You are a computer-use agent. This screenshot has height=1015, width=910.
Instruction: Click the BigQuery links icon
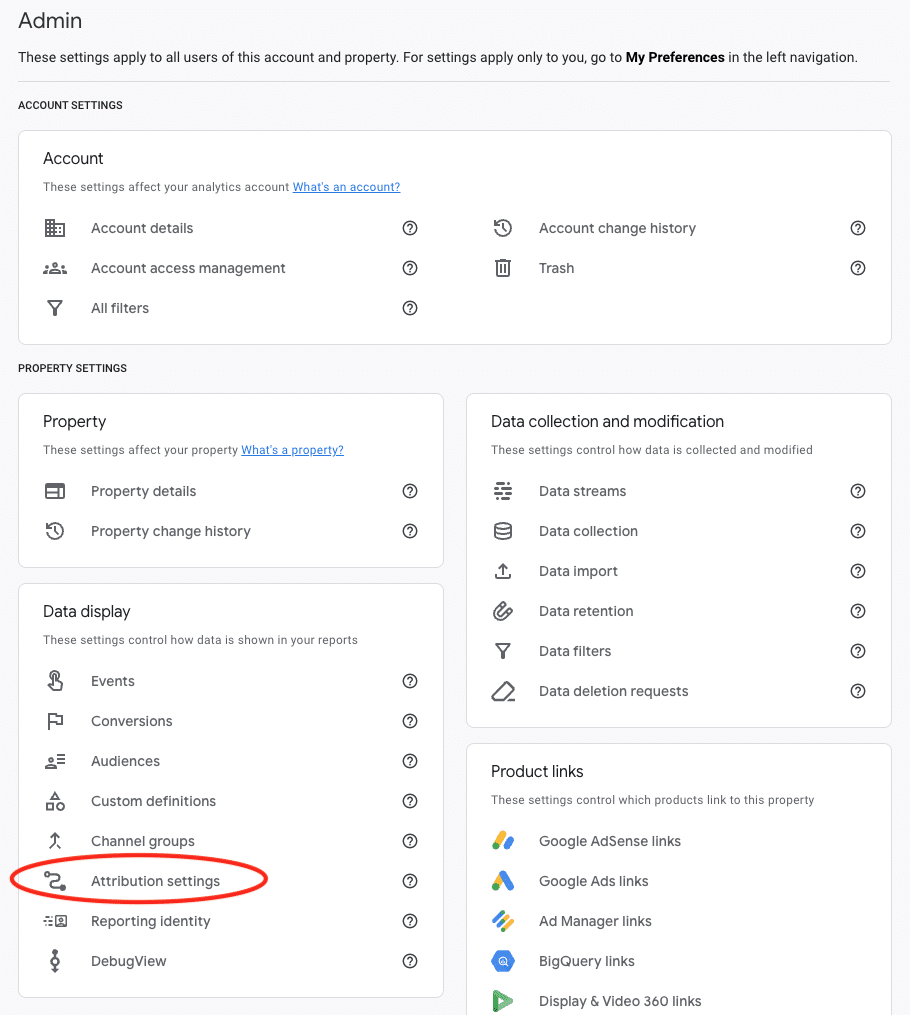tap(503, 961)
